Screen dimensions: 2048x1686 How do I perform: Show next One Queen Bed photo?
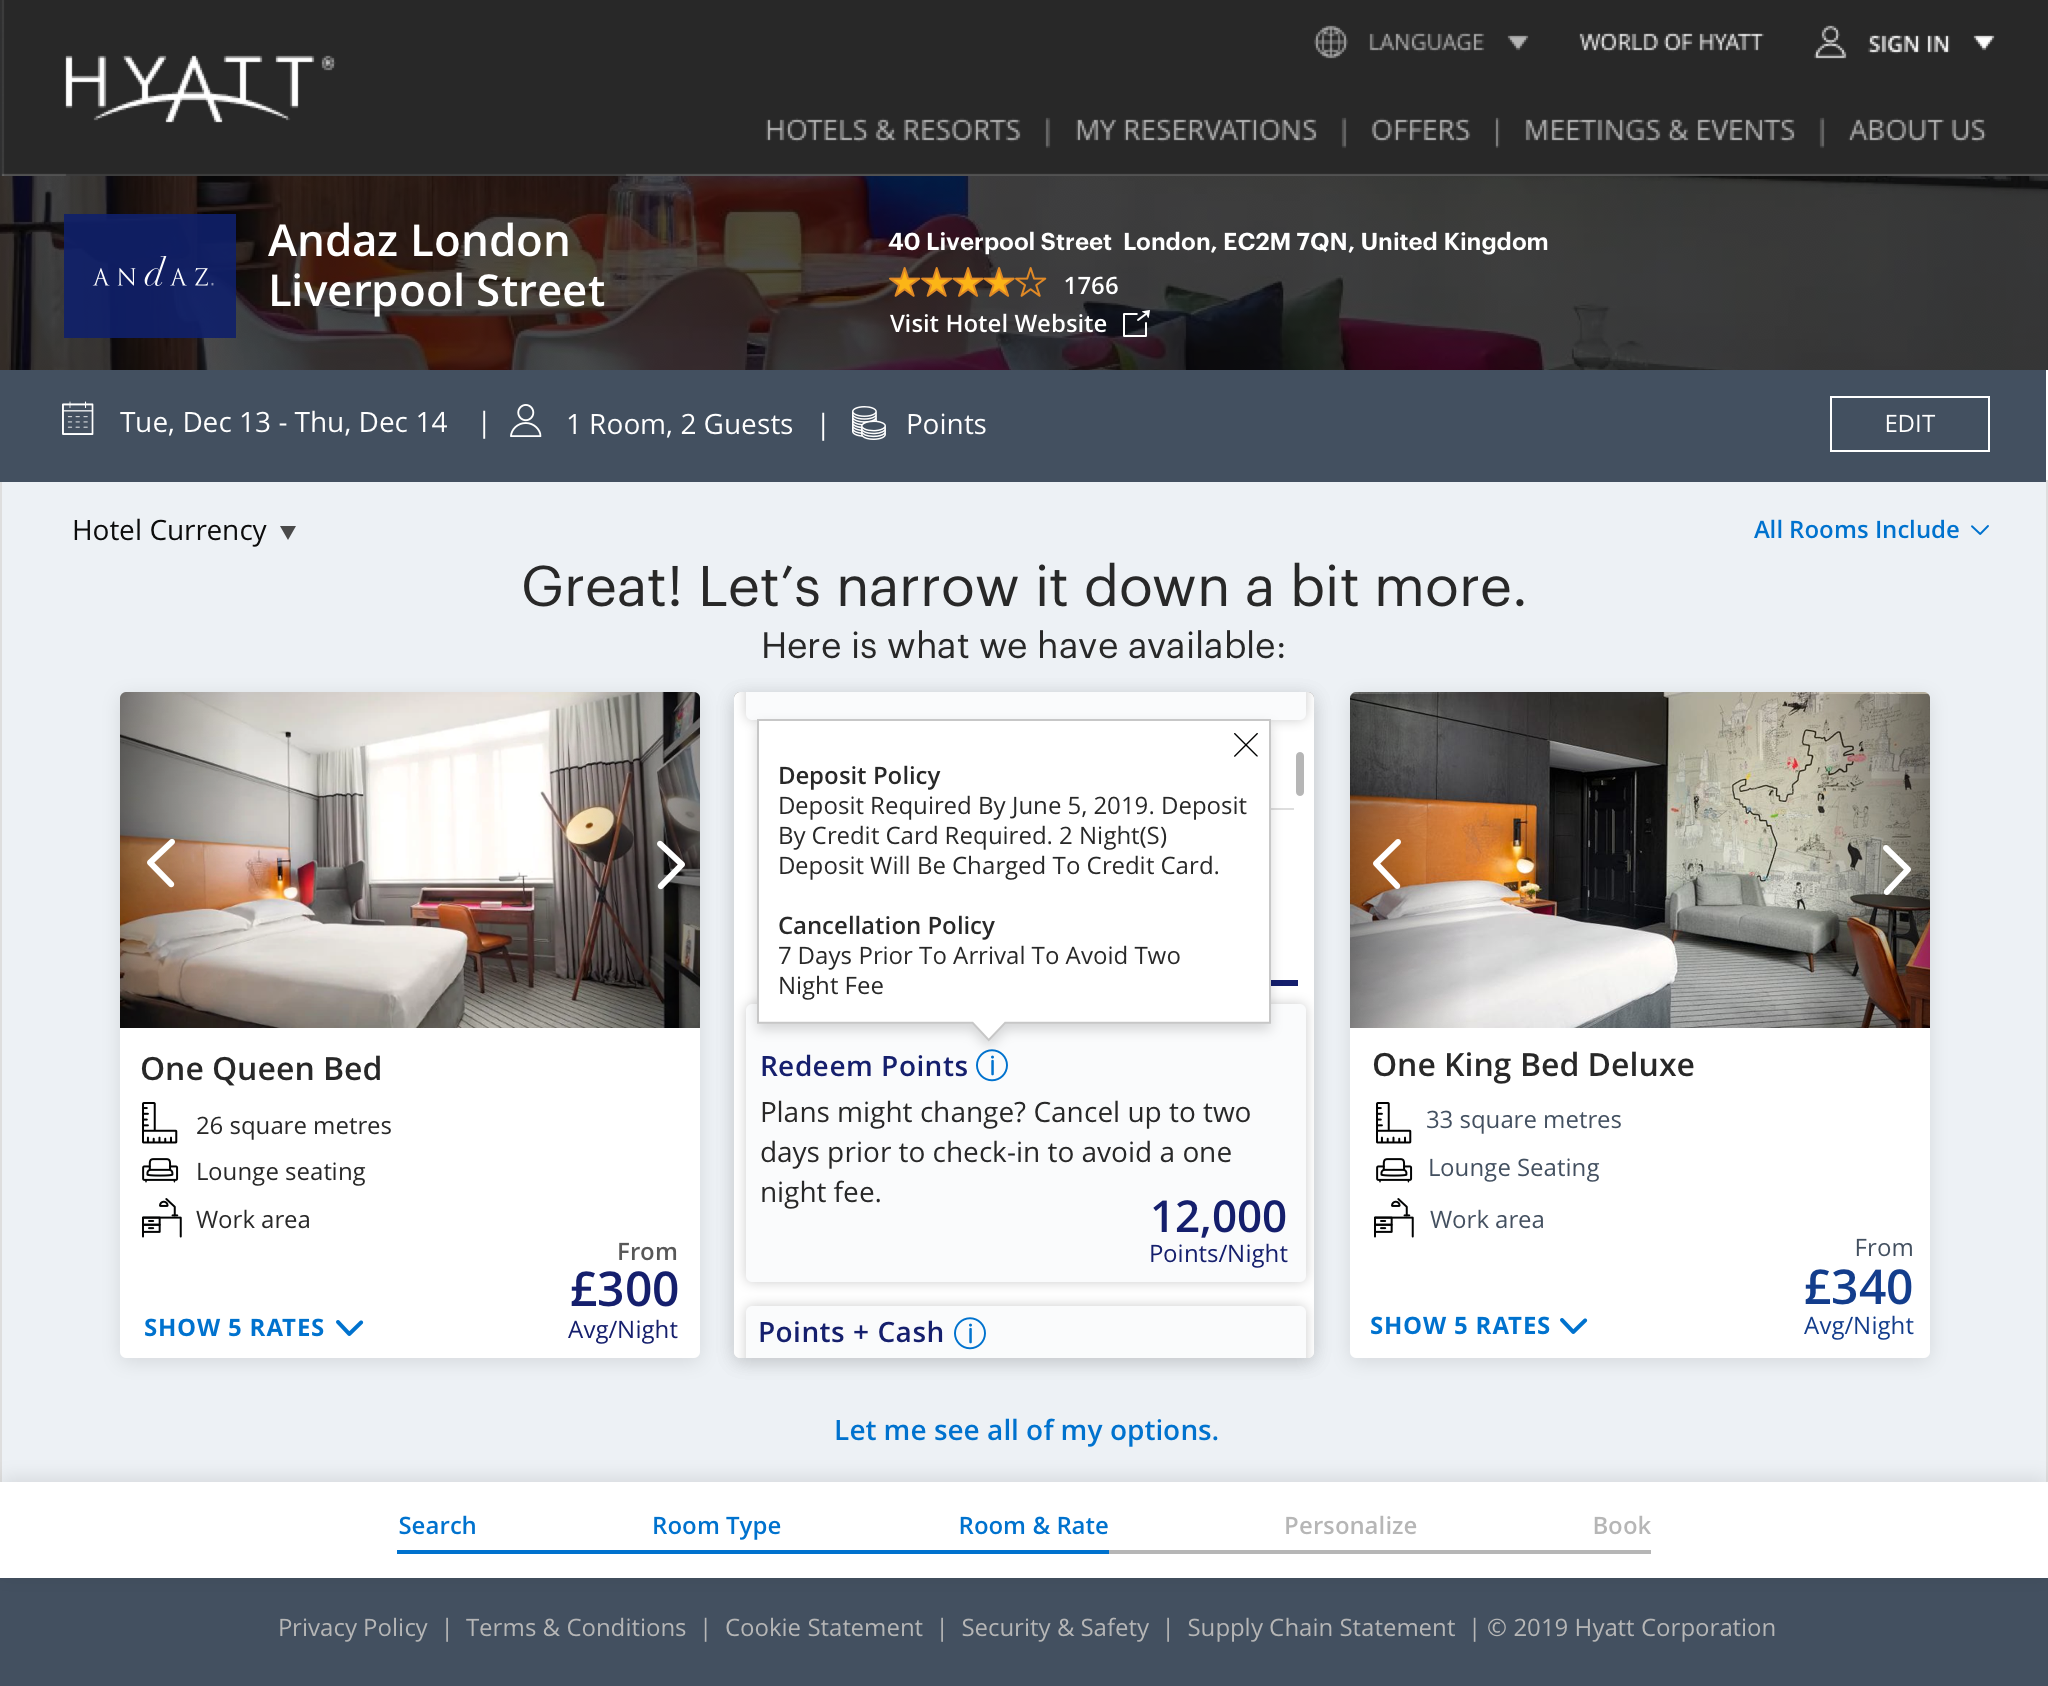(x=670, y=864)
